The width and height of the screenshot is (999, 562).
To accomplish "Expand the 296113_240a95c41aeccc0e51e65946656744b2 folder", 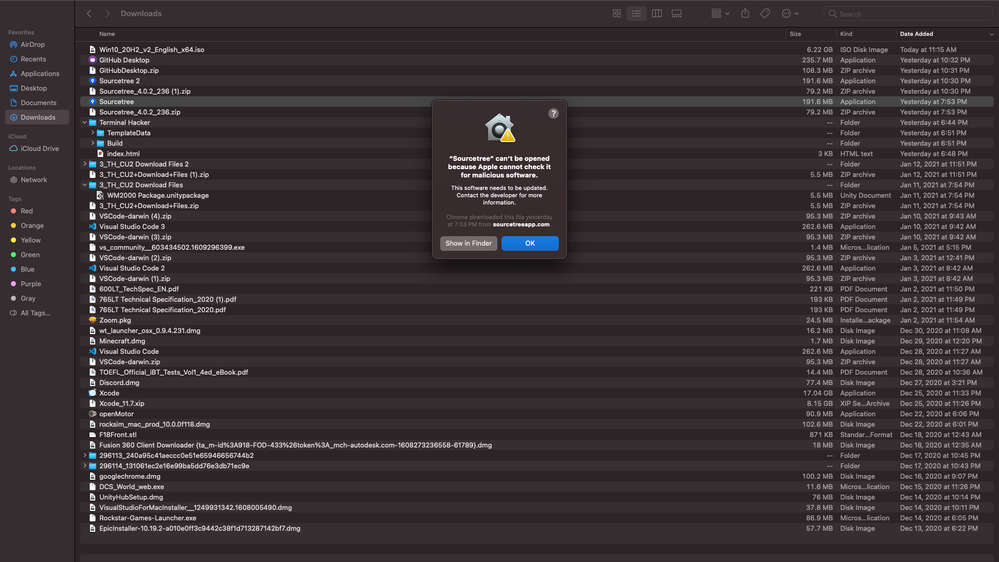I will click(x=85, y=456).
